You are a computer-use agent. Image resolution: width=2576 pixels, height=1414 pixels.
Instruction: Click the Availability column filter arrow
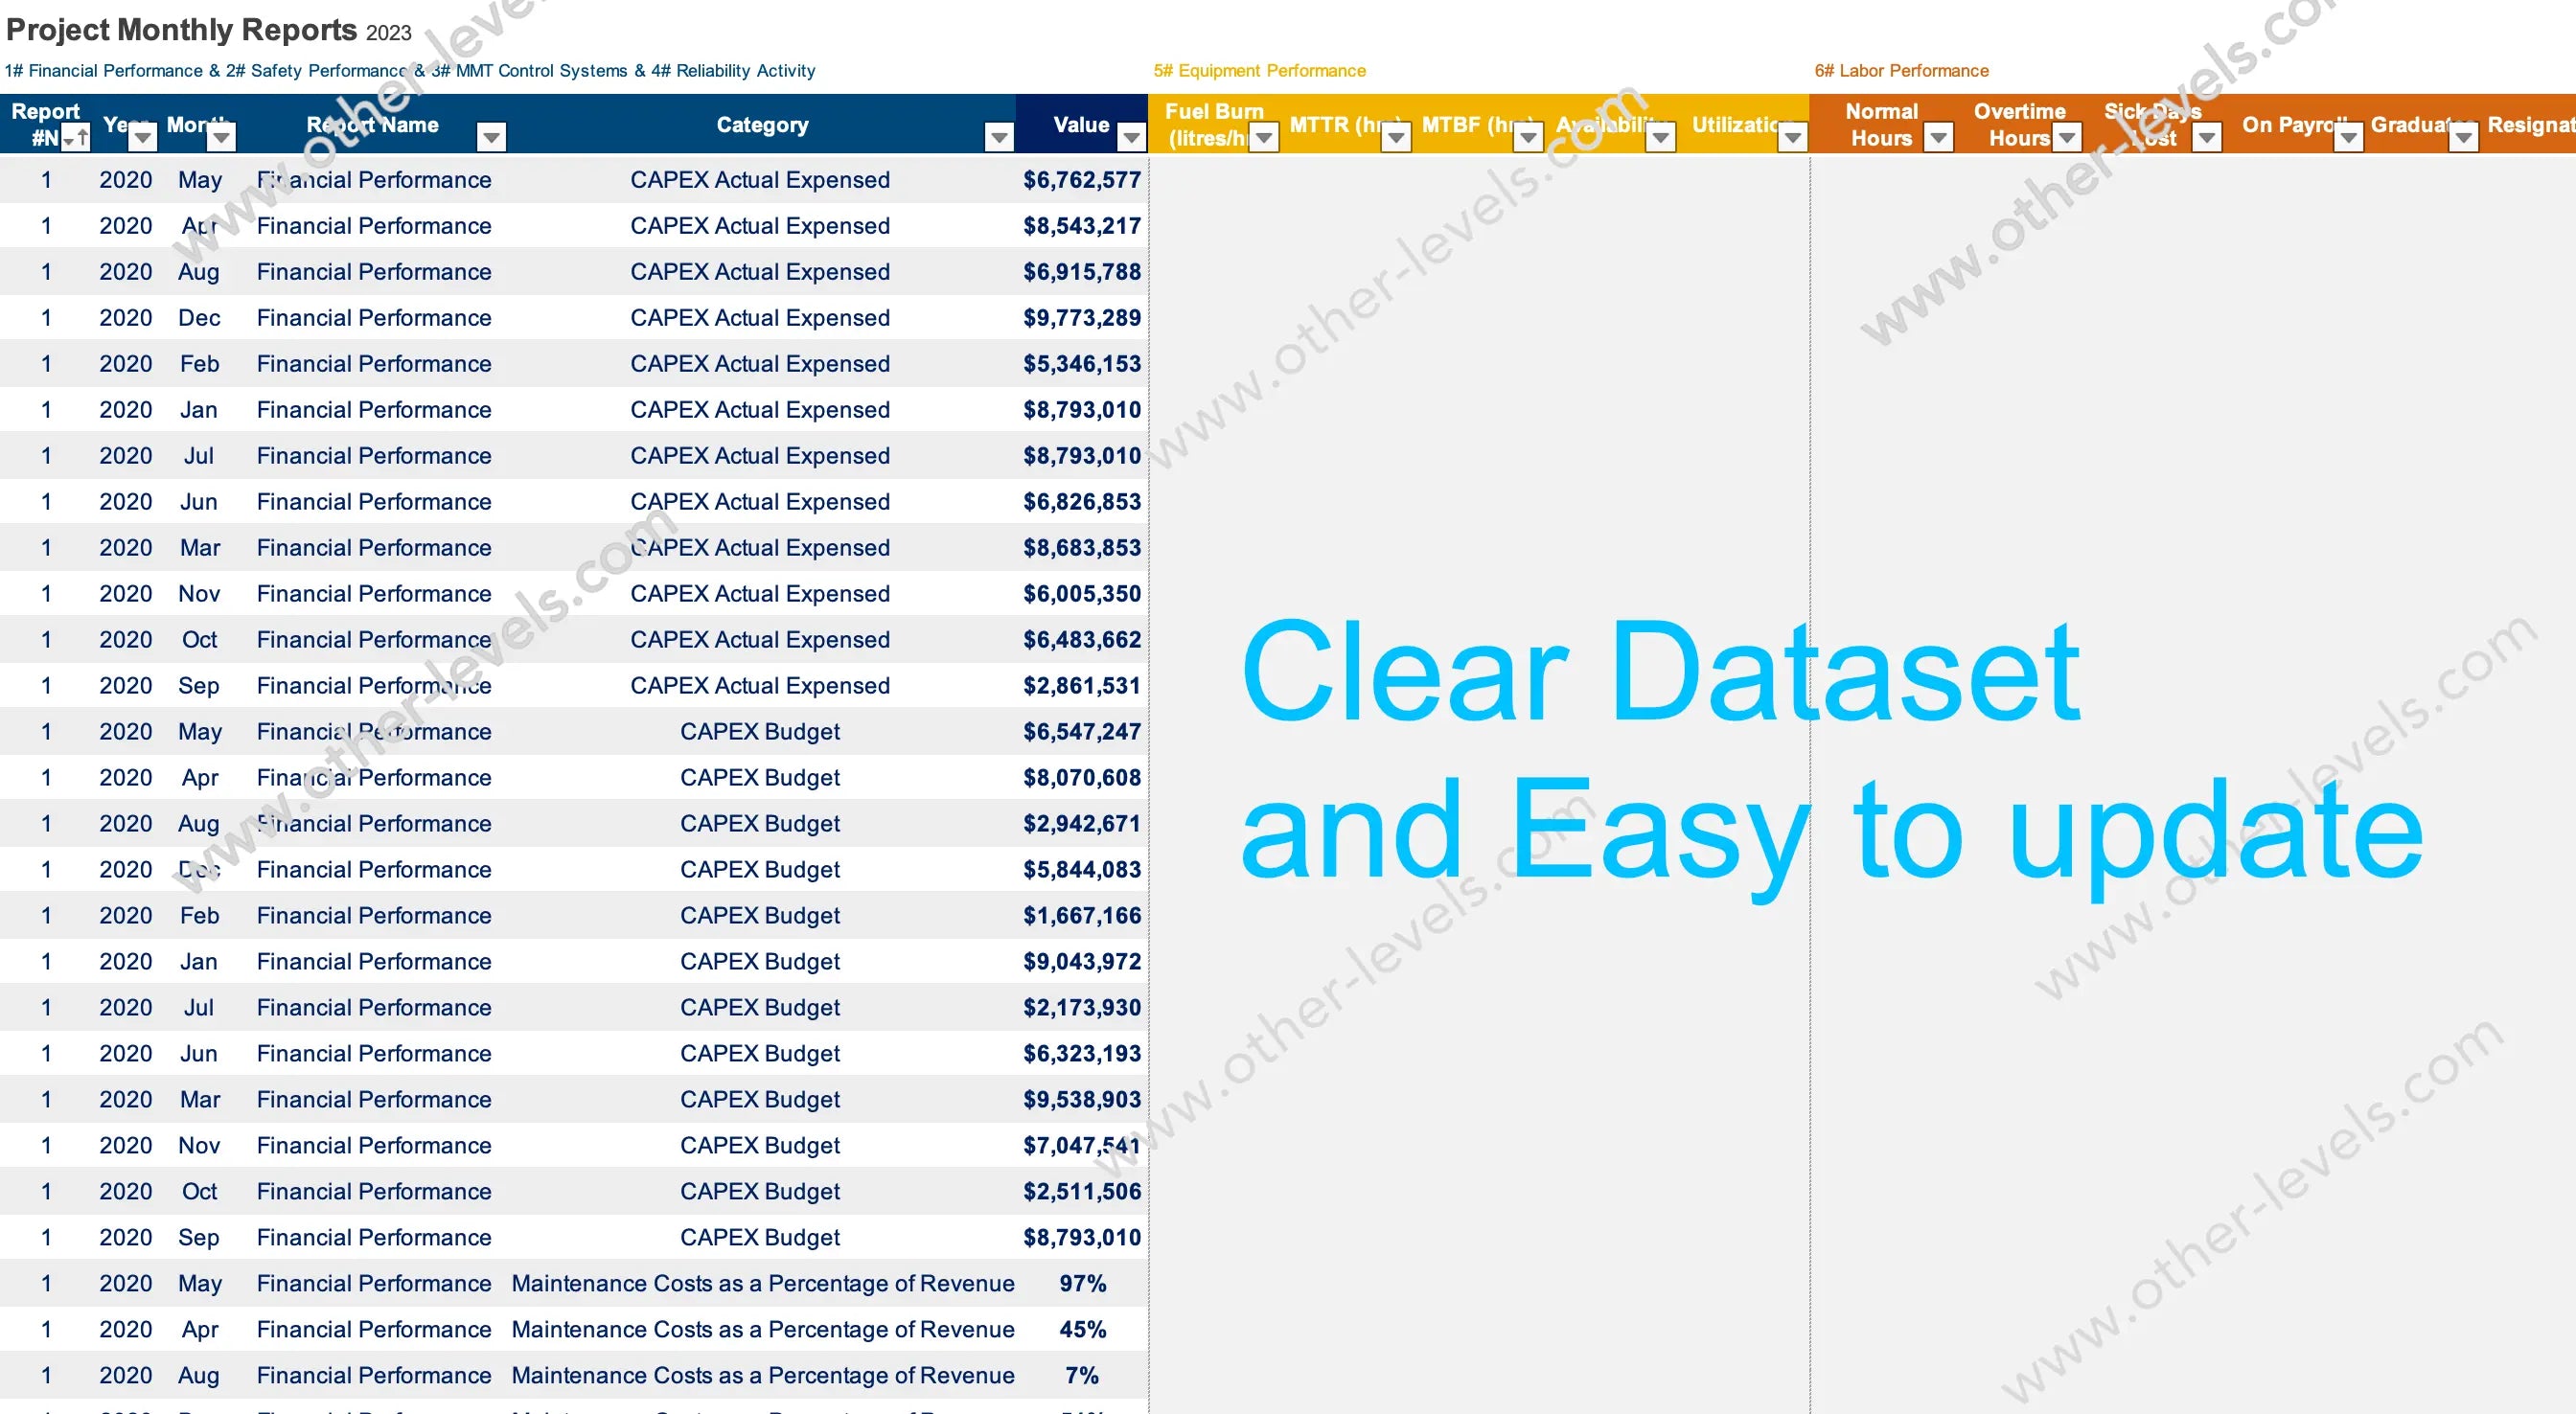(x=1660, y=138)
